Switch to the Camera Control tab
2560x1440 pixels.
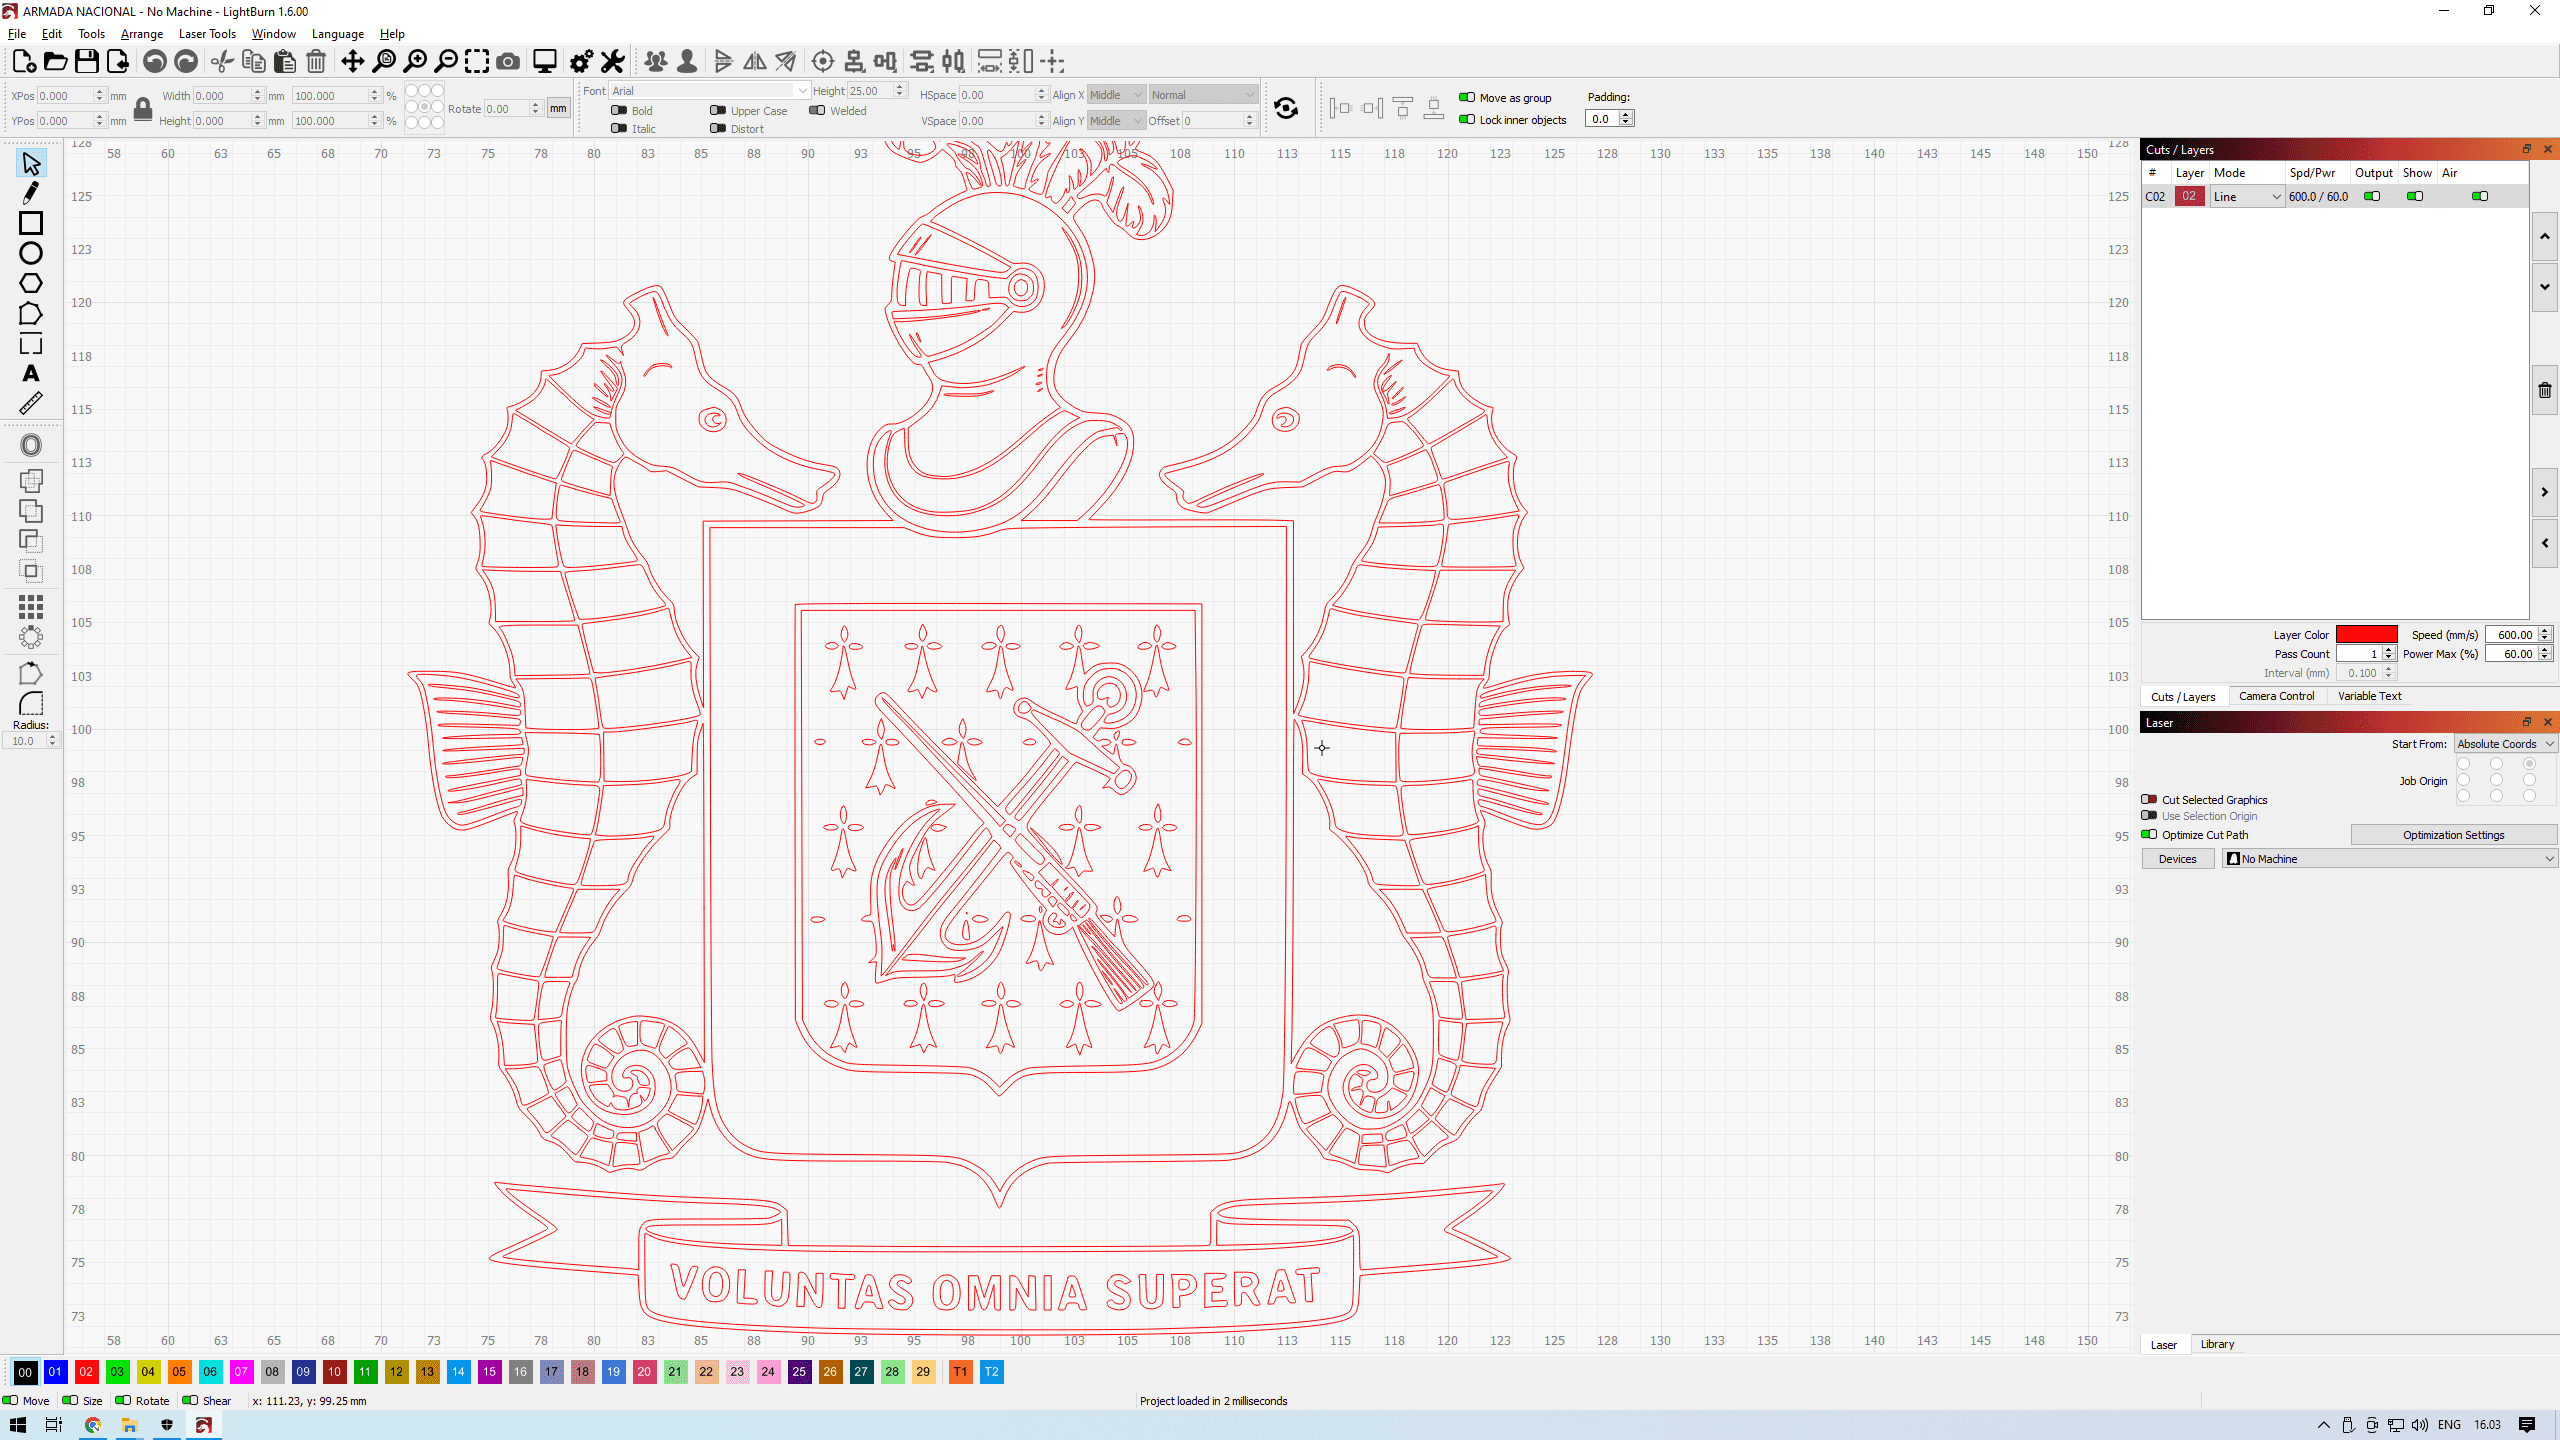click(2276, 696)
